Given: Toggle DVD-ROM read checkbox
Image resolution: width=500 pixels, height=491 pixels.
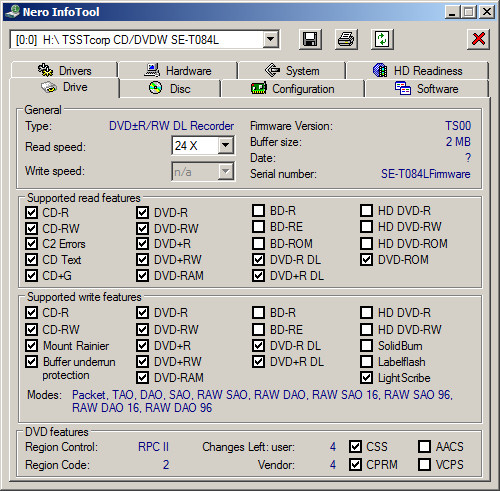Looking at the screenshot, I should click(x=367, y=259).
